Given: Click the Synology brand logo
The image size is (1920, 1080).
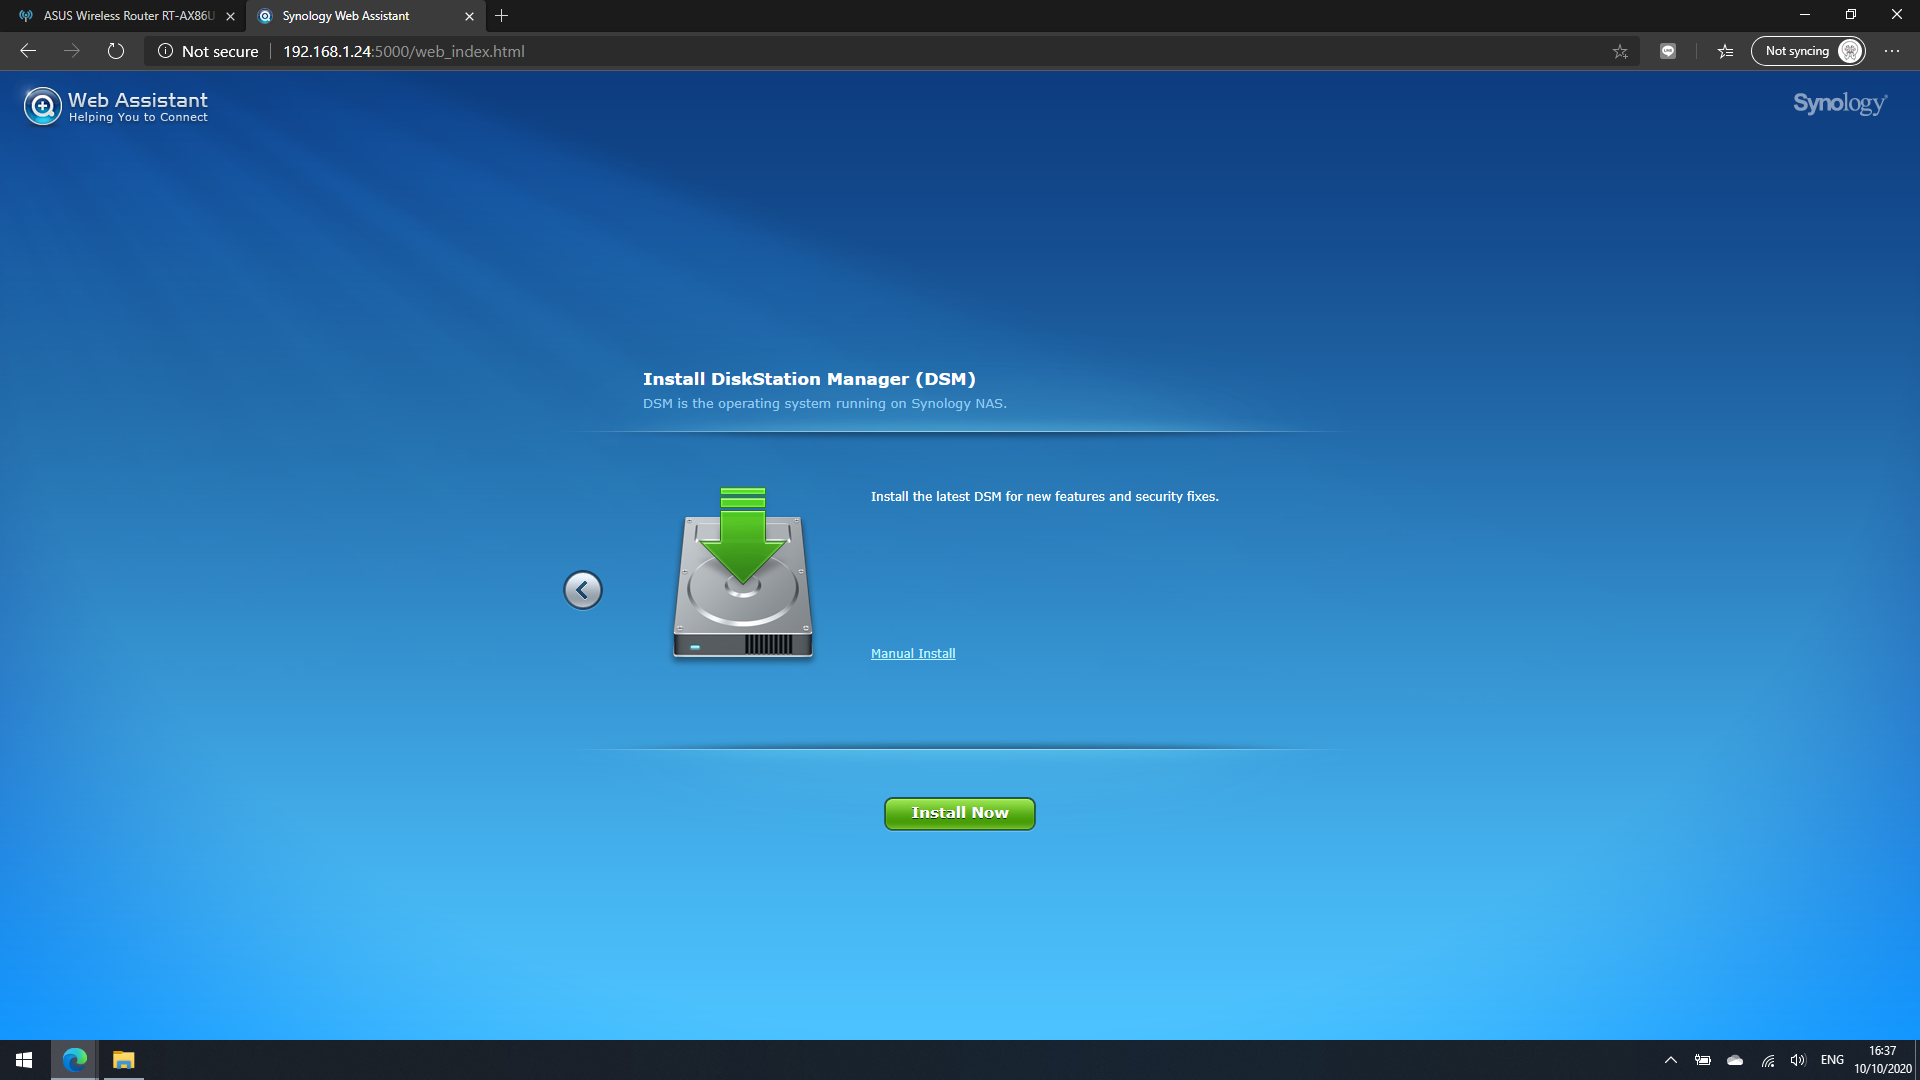Looking at the screenshot, I should 1840,104.
